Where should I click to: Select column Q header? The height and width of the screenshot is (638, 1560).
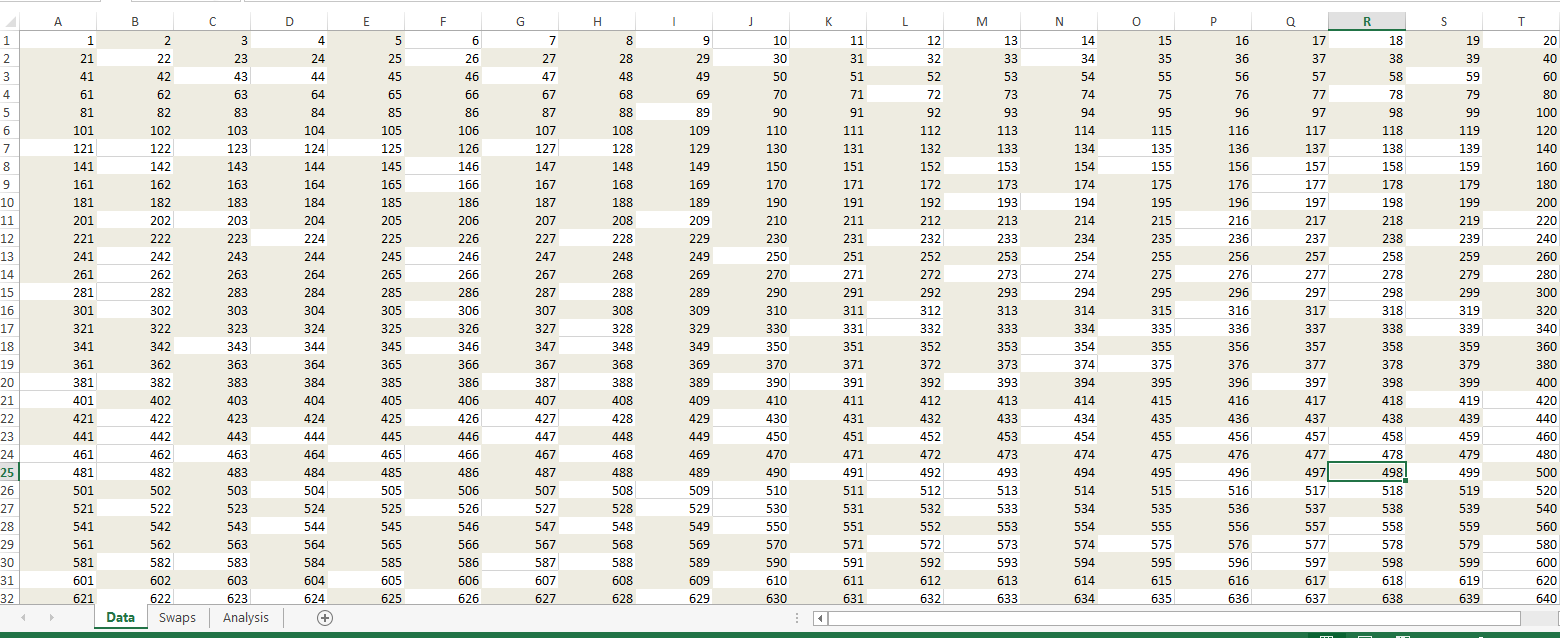point(1290,21)
